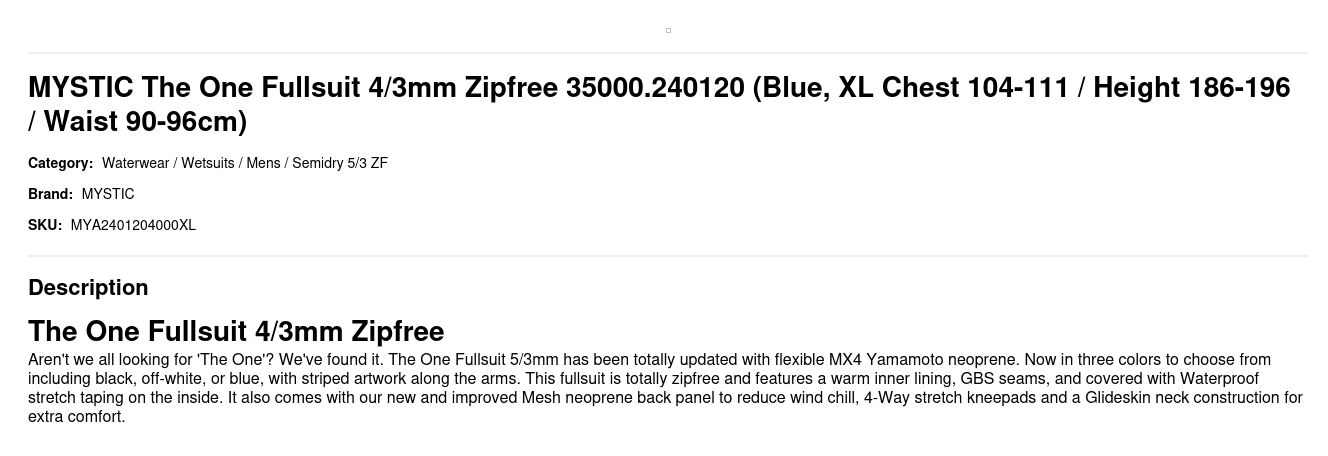Click the MYSTIC The One Fullsuit product title
1328x456 pixels.
pyautogui.click(x=659, y=104)
